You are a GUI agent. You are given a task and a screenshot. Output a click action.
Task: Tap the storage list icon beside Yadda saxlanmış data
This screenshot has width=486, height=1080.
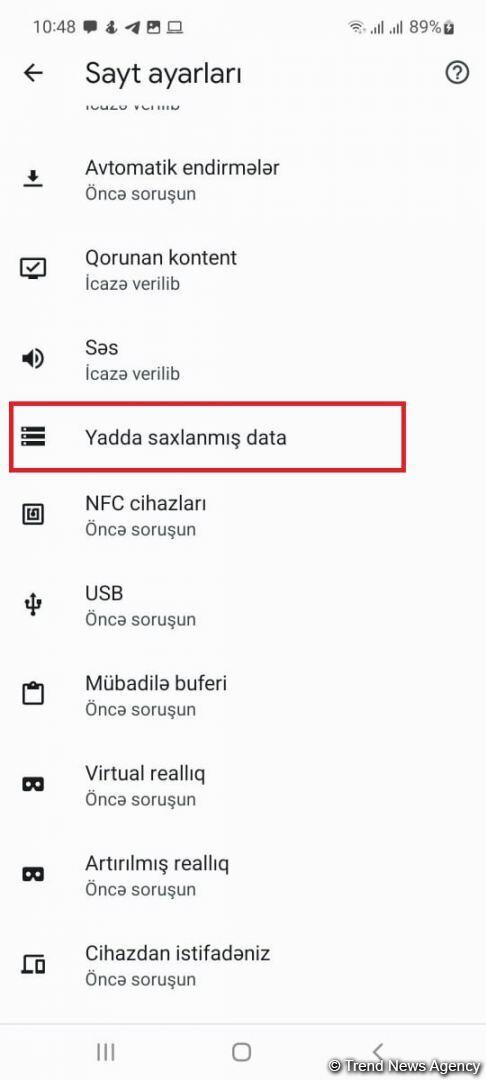click(33, 437)
